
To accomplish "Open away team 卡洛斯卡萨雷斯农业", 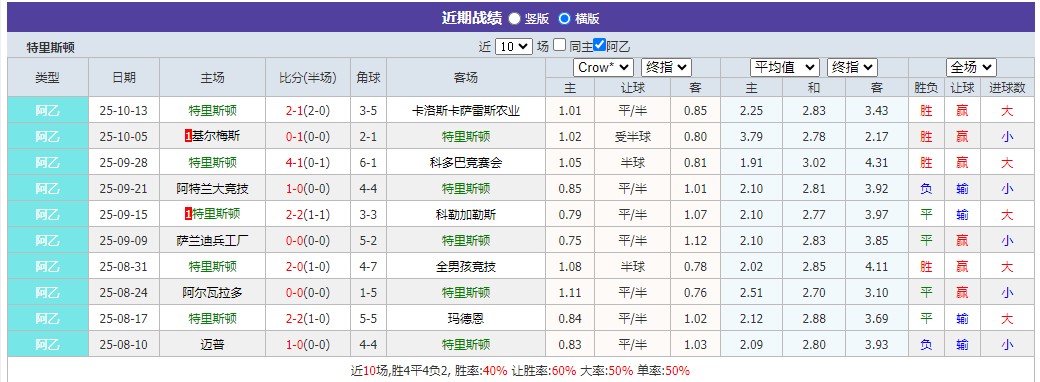I will (466, 111).
